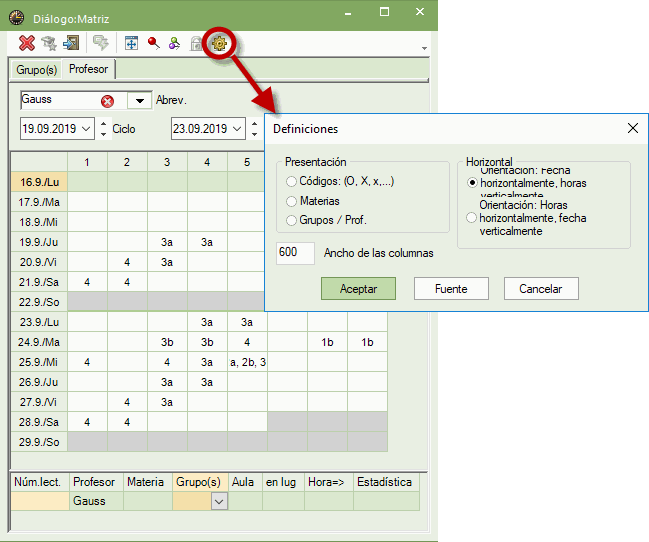649x542 pixels.
Task: Select Materias presentation radio option
Action: pos(291,201)
